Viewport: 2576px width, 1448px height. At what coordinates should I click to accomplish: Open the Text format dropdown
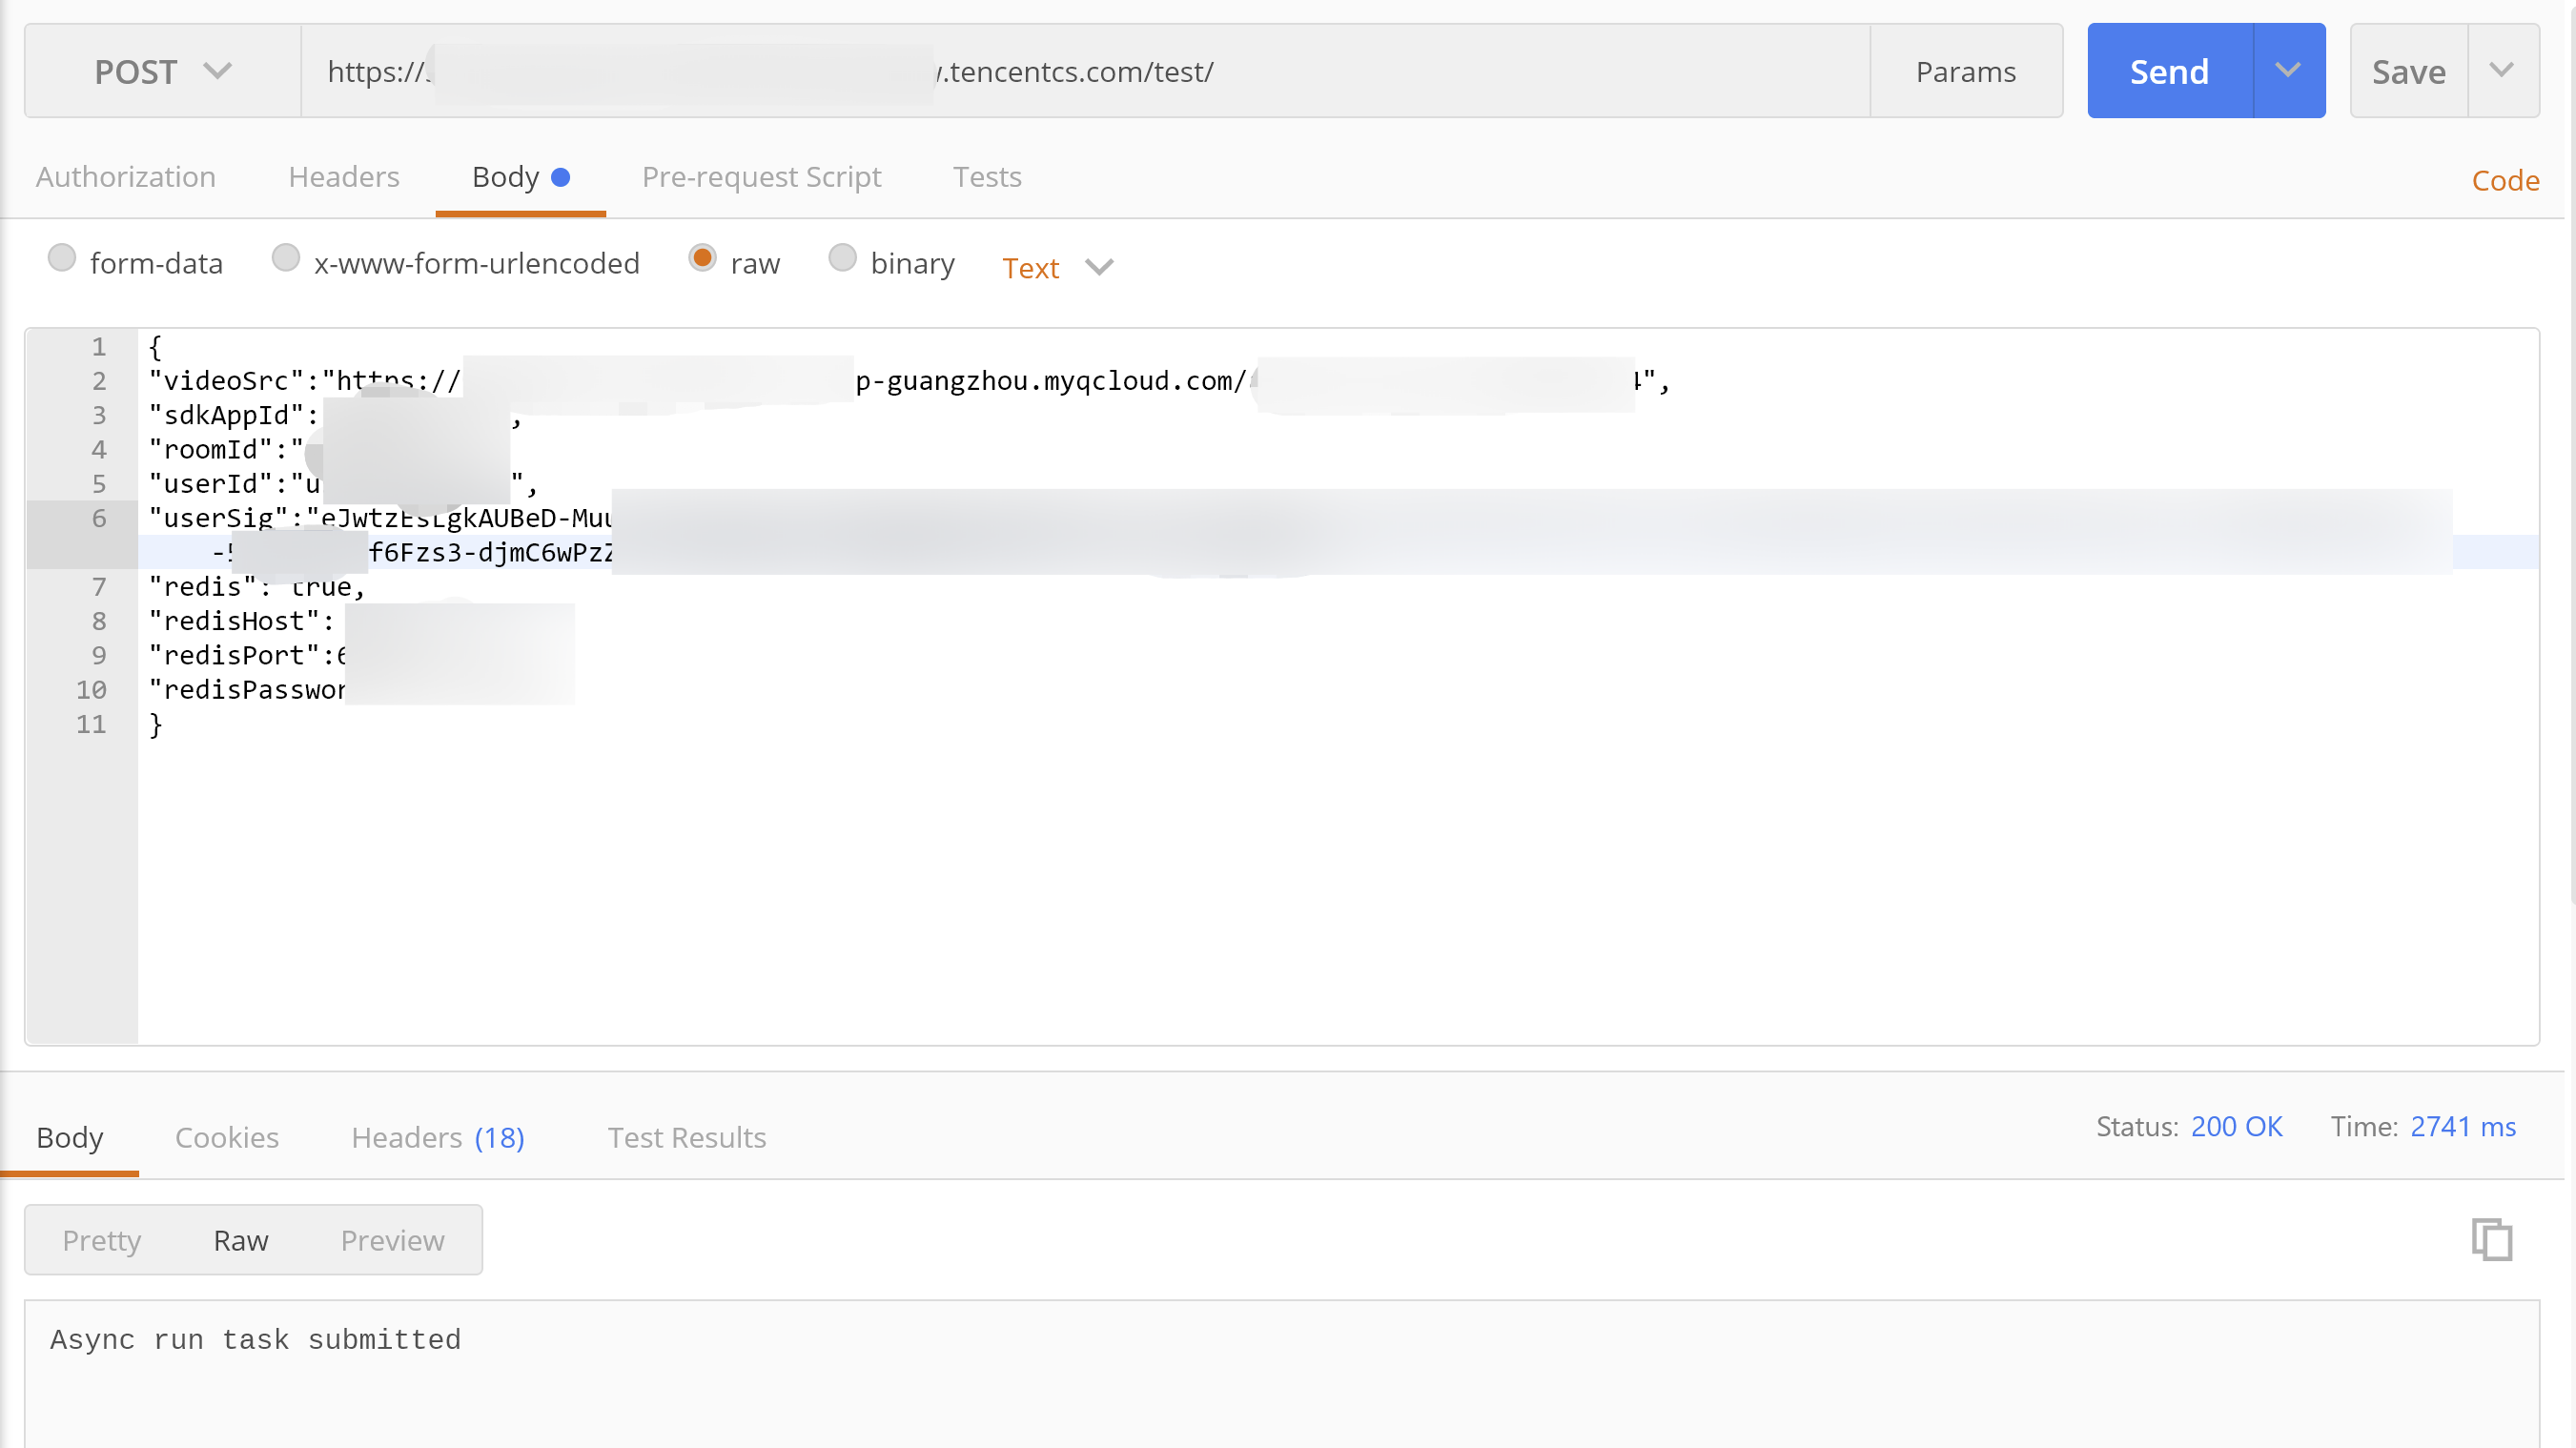(1058, 268)
